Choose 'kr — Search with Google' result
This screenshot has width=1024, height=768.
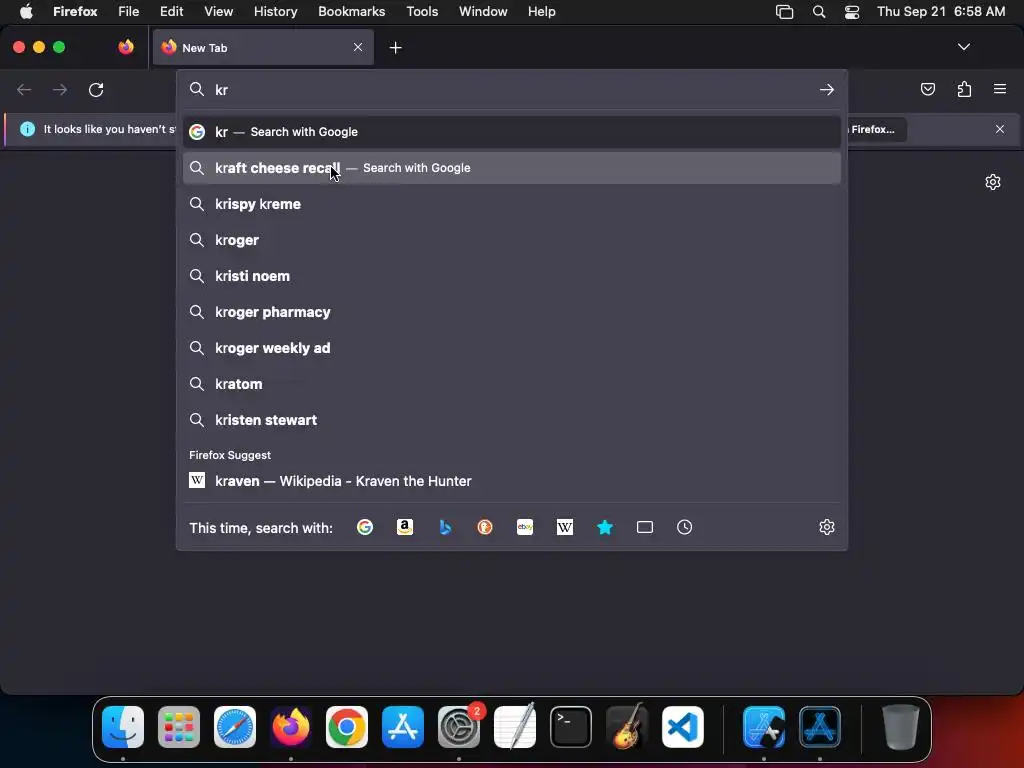tap(511, 132)
